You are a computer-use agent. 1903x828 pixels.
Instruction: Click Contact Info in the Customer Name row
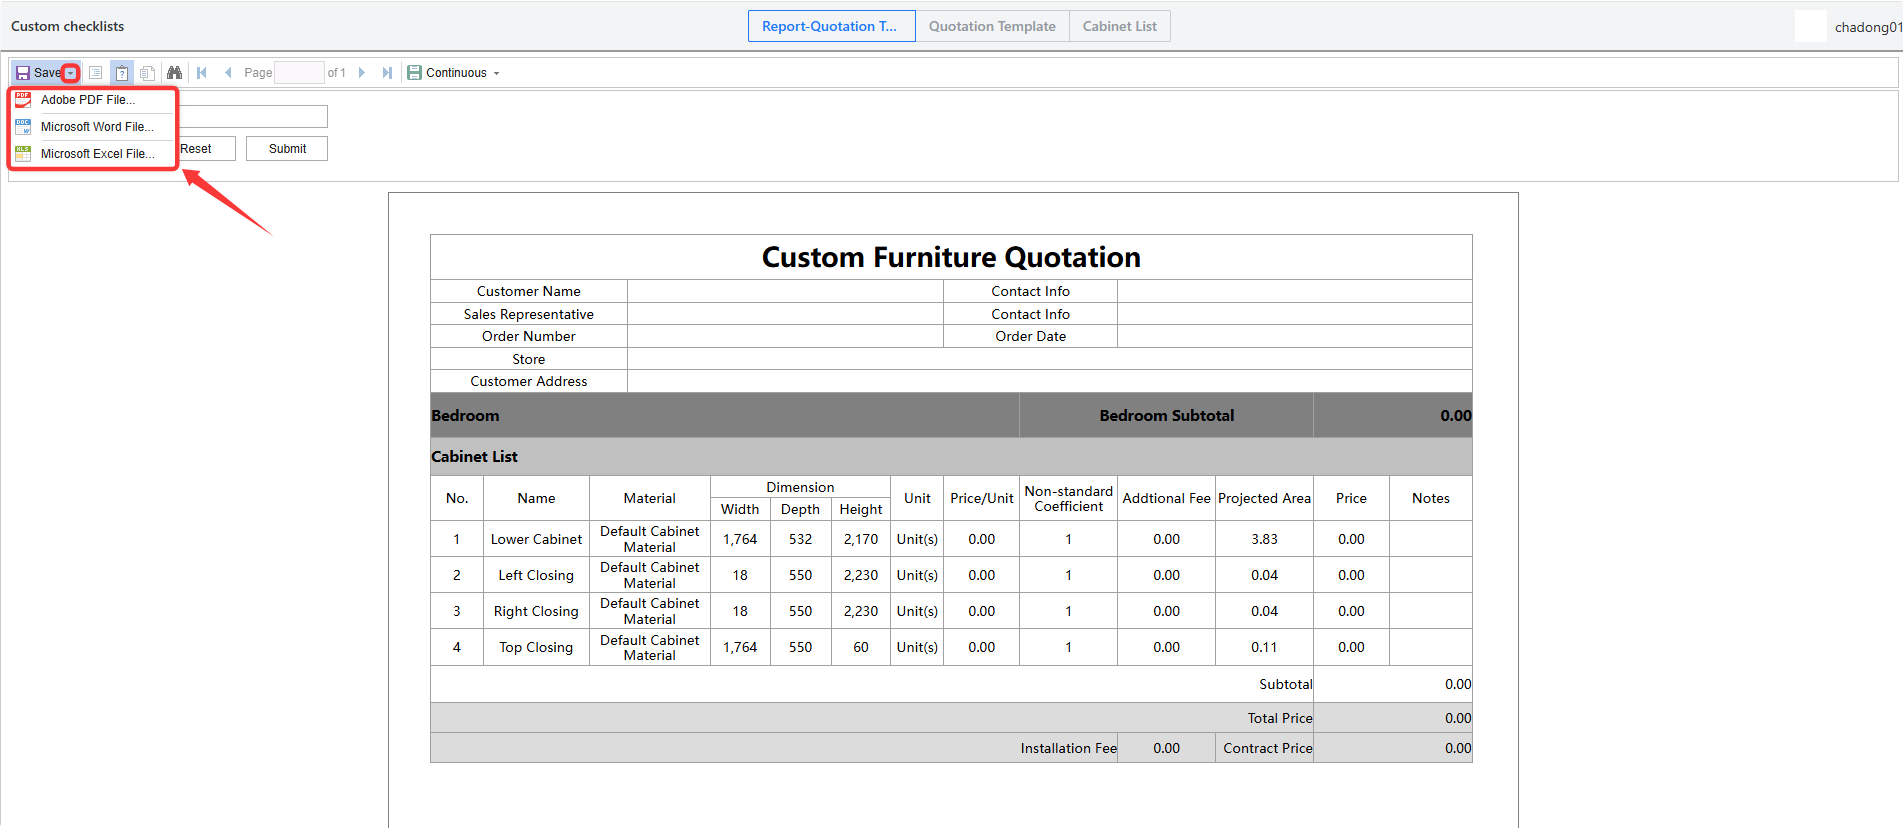(x=1031, y=291)
